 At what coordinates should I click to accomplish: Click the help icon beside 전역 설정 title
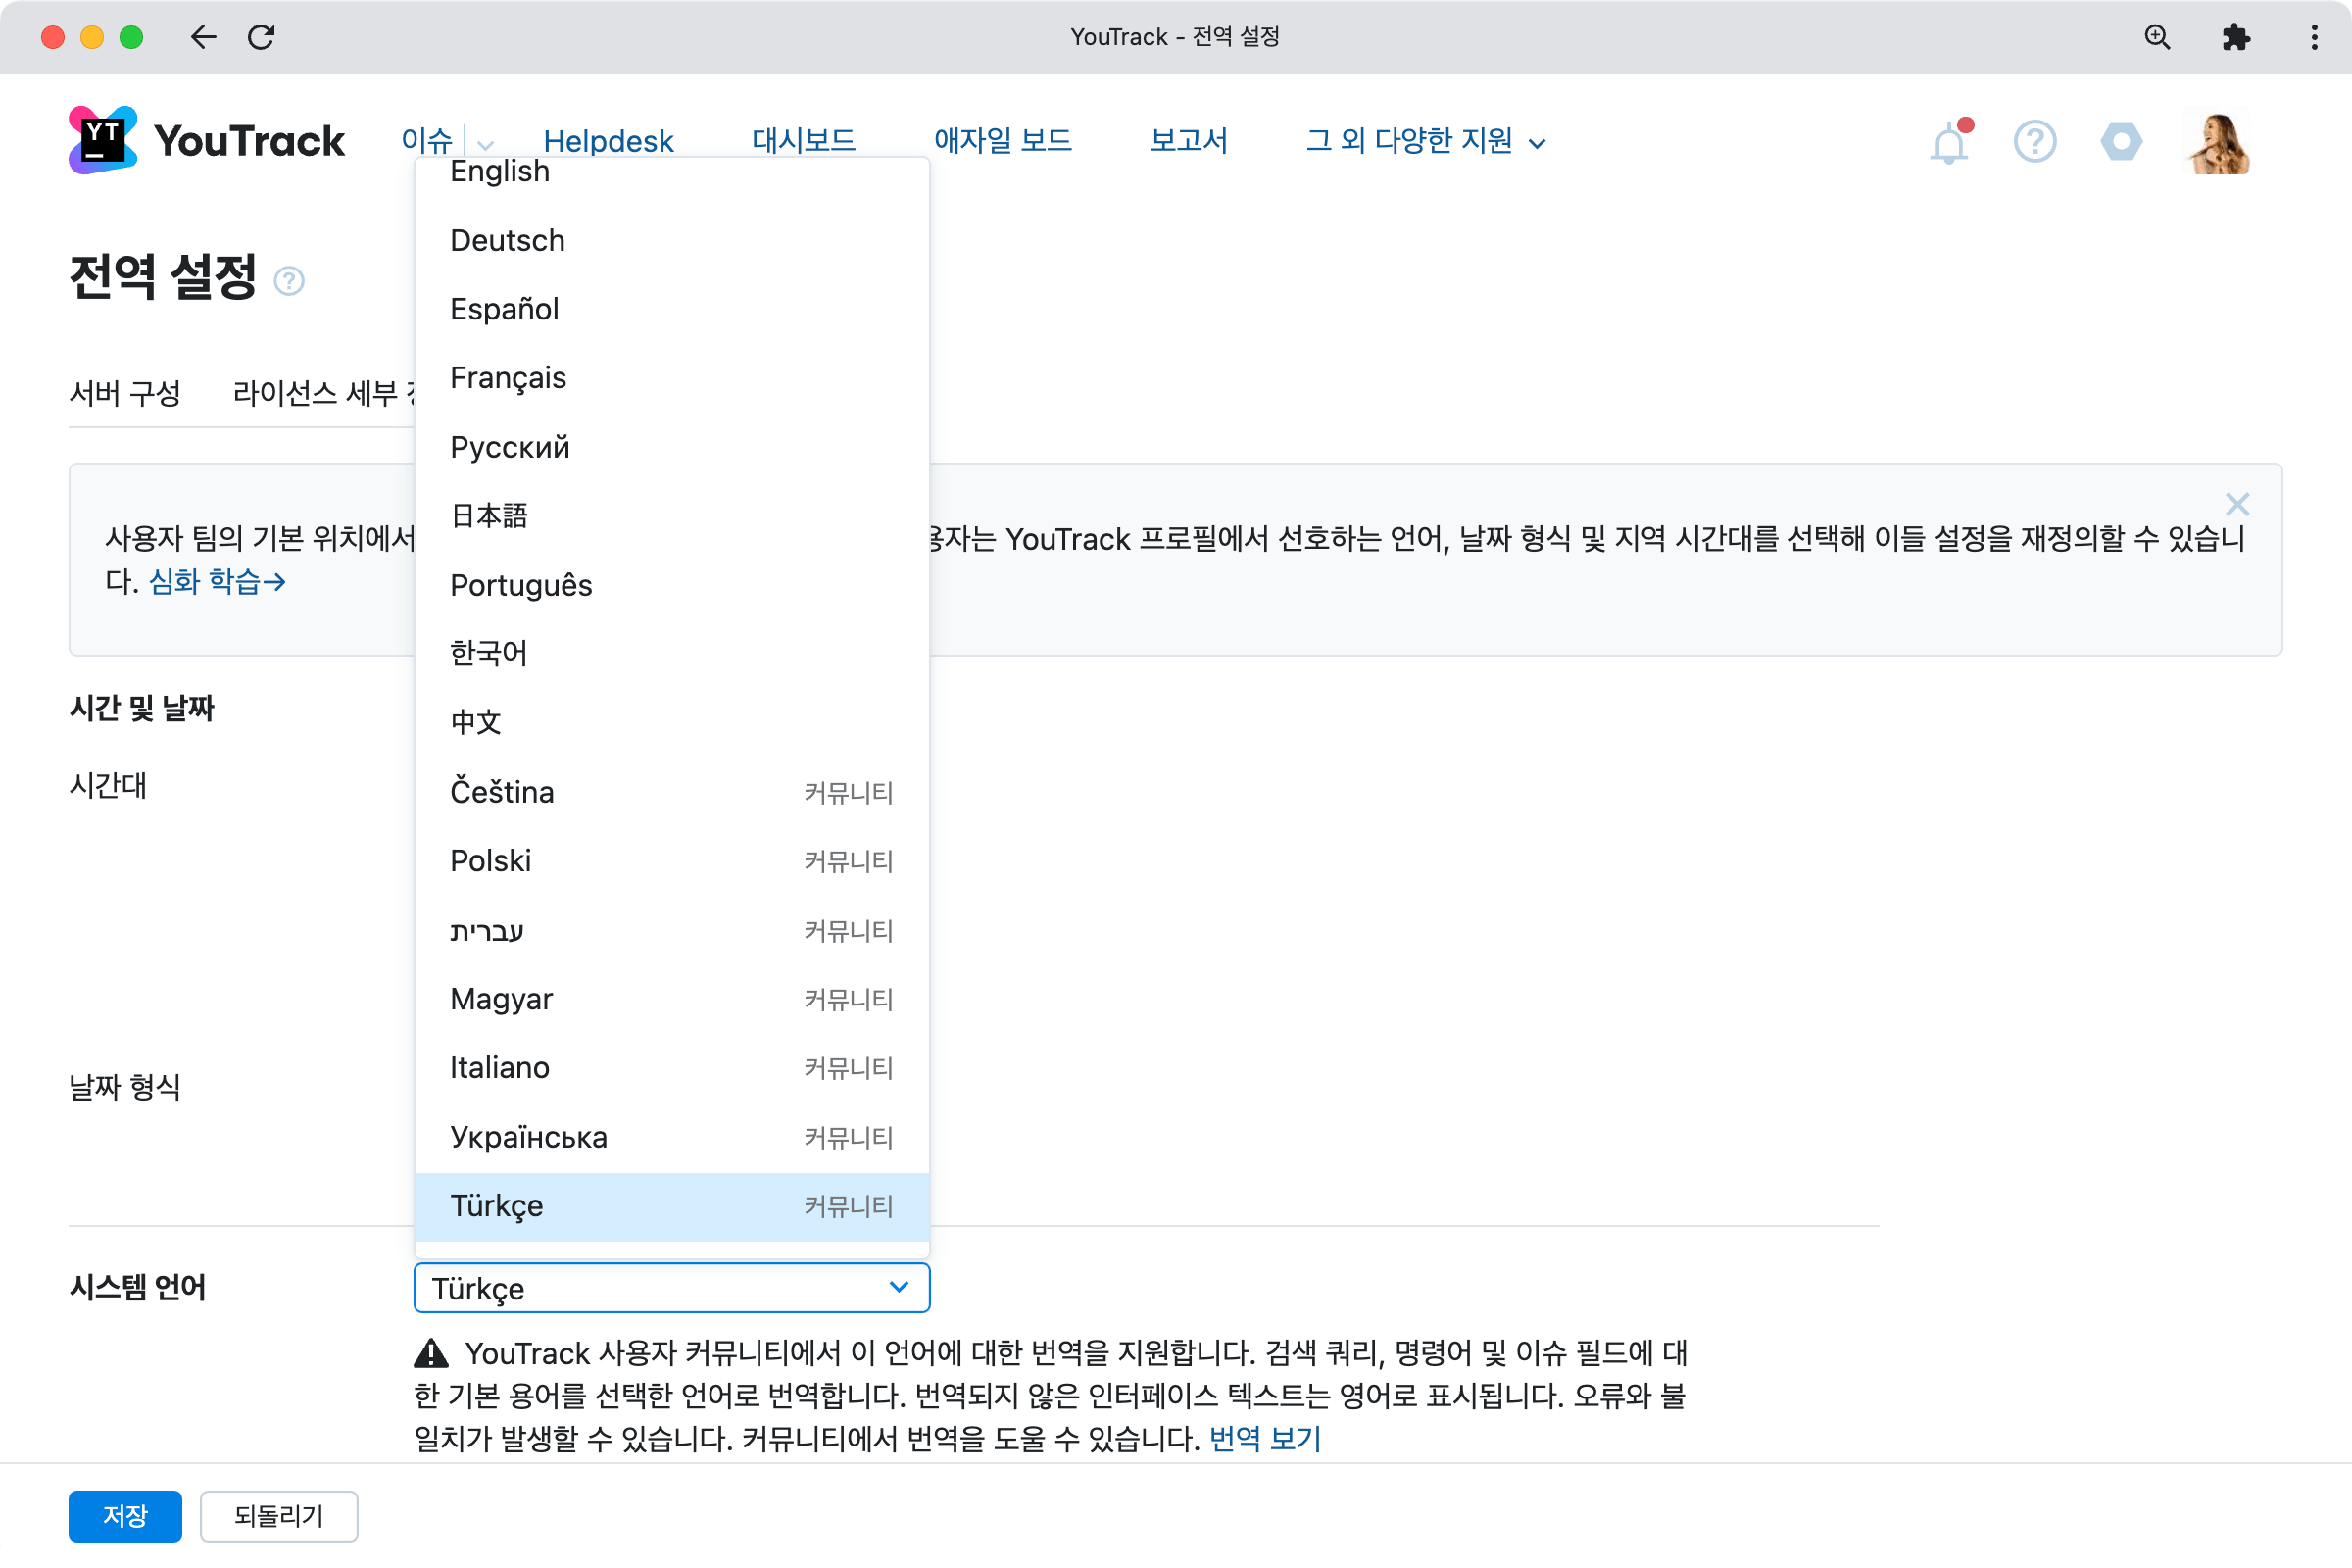pyautogui.click(x=290, y=282)
